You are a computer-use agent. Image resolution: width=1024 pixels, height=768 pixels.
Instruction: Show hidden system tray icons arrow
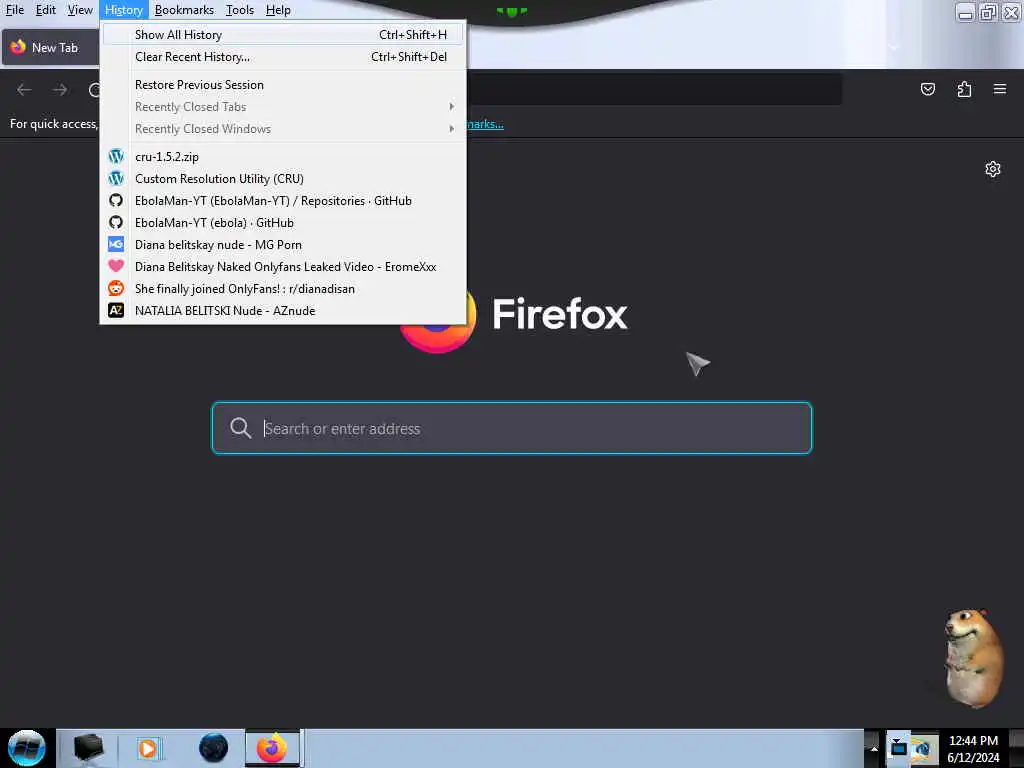874,749
